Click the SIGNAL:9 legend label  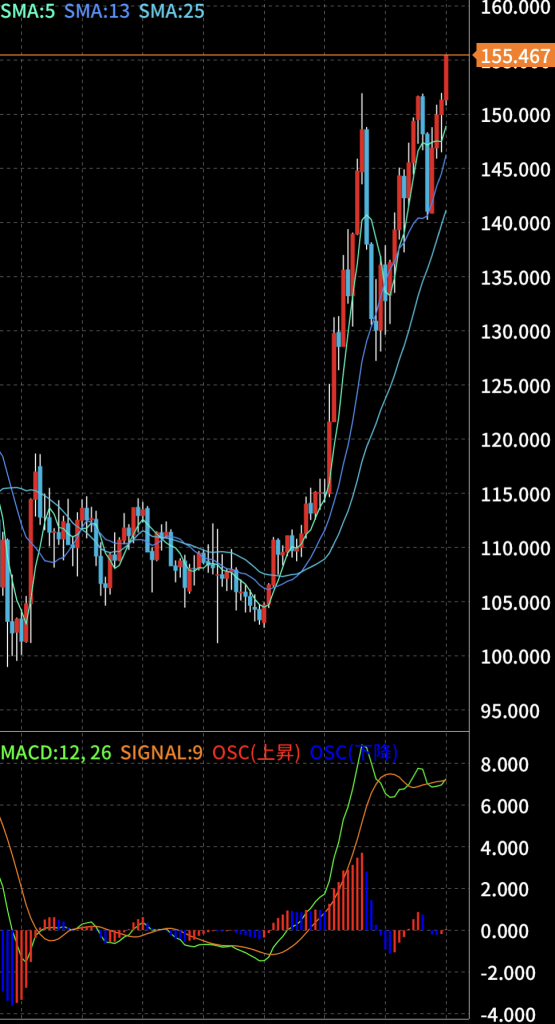(x=161, y=753)
